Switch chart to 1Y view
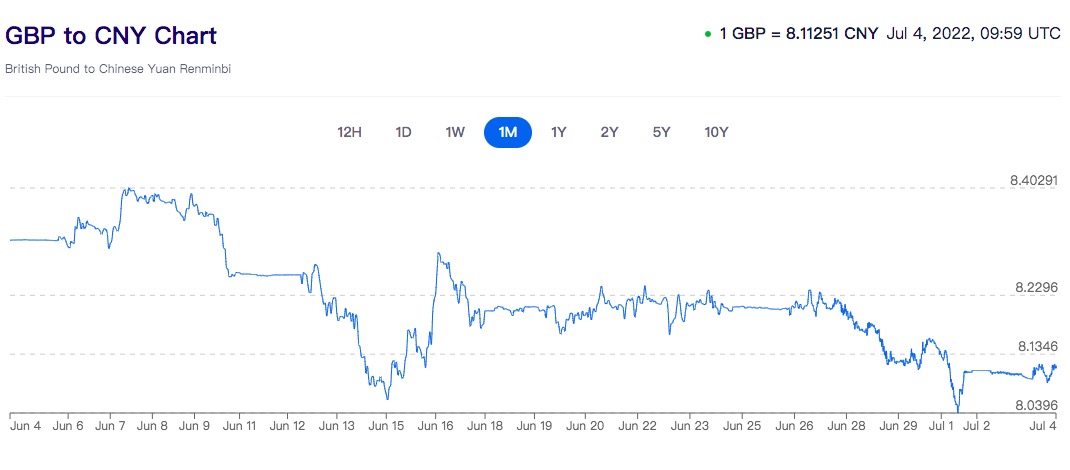 pyautogui.click(x=559, y=132)
